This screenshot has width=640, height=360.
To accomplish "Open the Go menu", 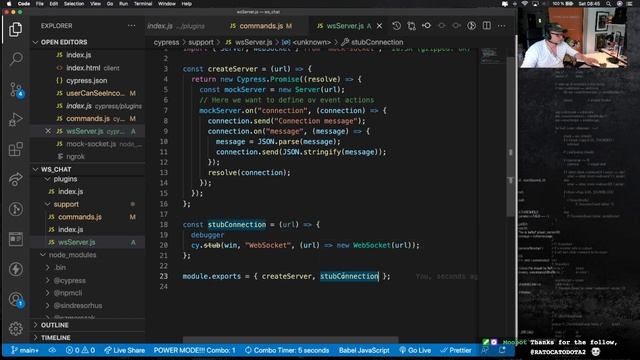I will coord(110,4).
